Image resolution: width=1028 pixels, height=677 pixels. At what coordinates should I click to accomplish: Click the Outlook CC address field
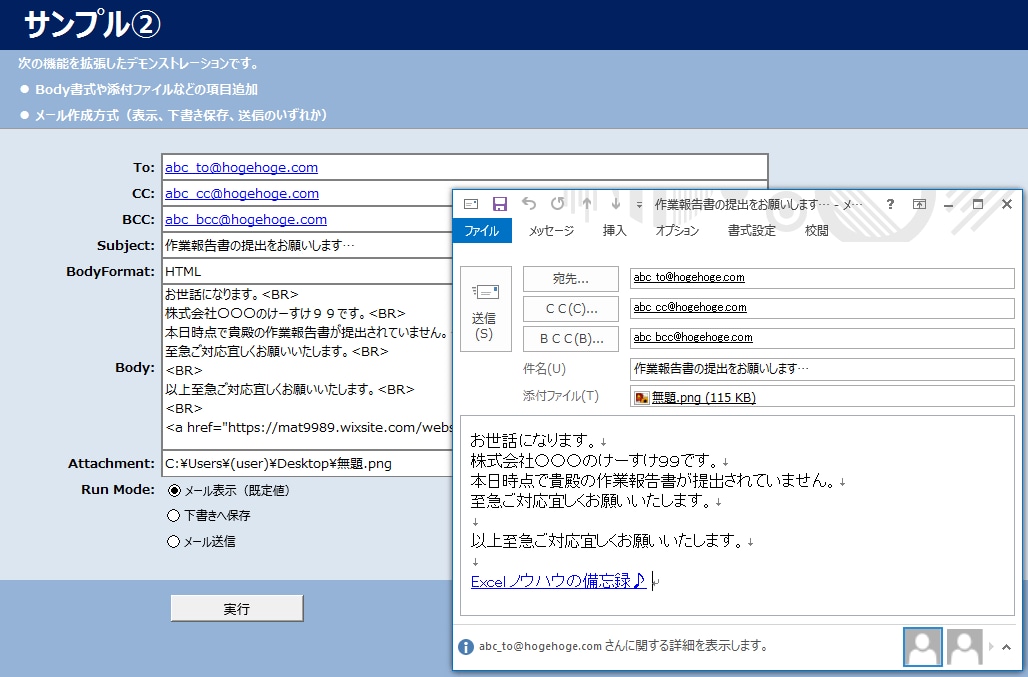click(x=822, y=308)
